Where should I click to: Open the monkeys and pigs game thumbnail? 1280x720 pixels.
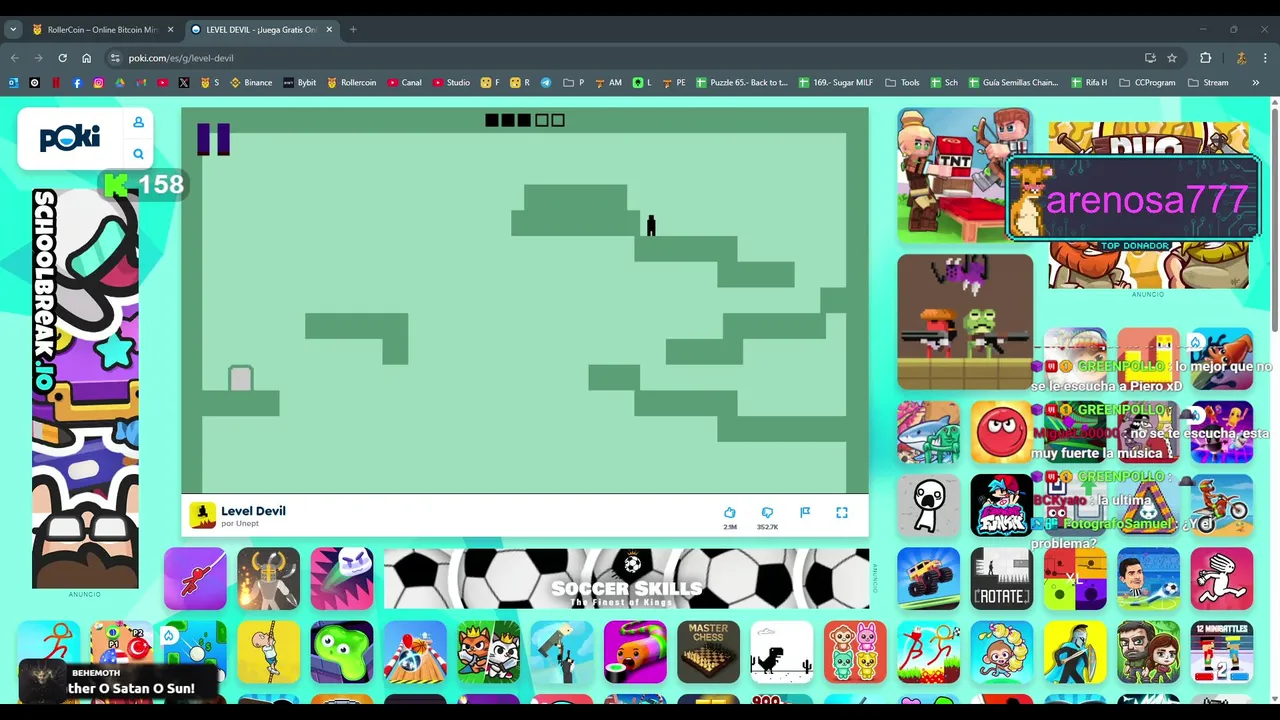pyautogui.click(x=855, y=652)
